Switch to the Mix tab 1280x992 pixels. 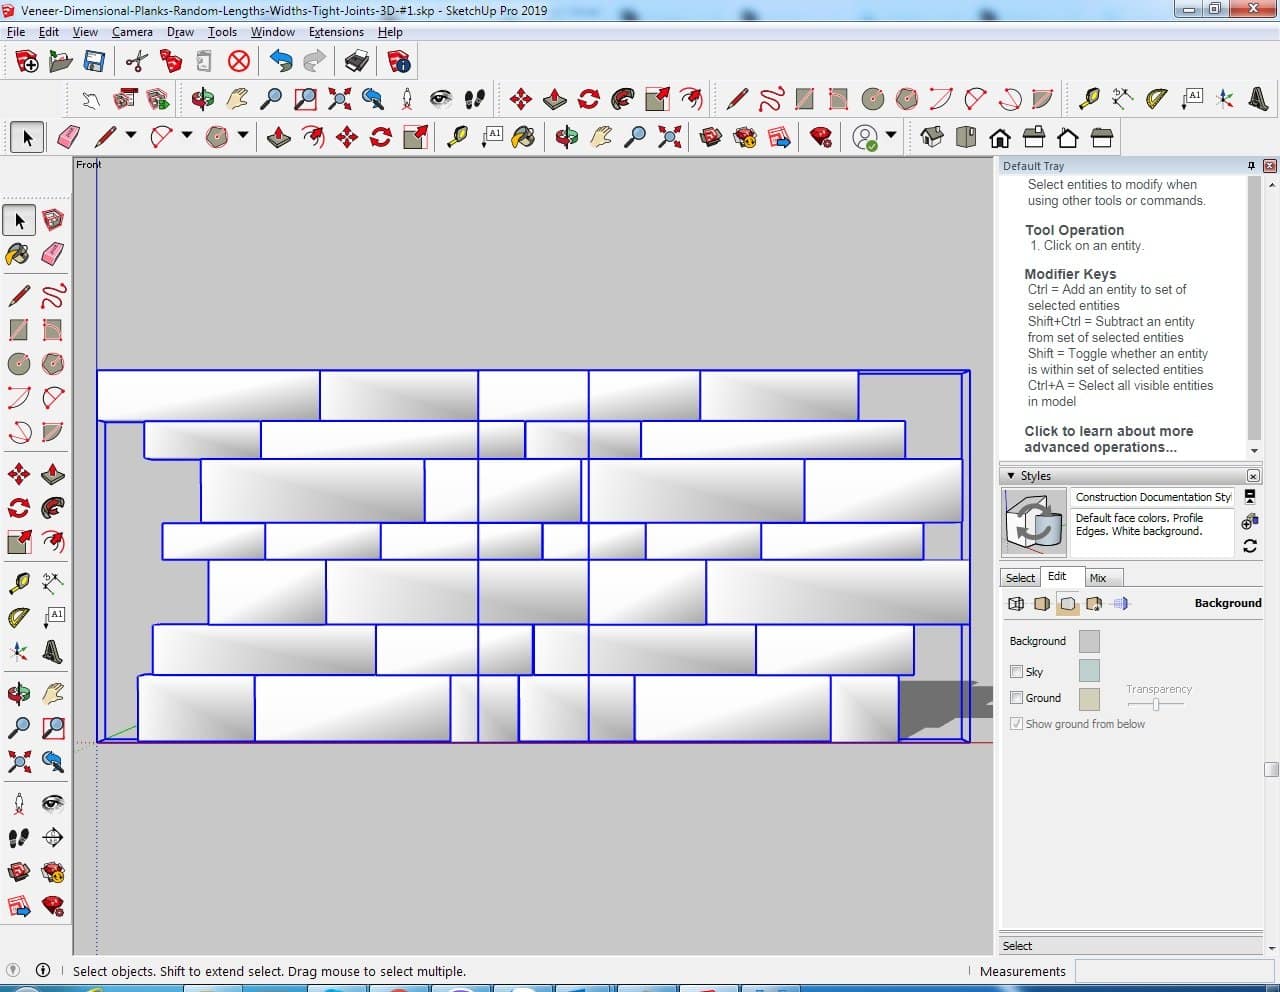(x=1098, y=578)
